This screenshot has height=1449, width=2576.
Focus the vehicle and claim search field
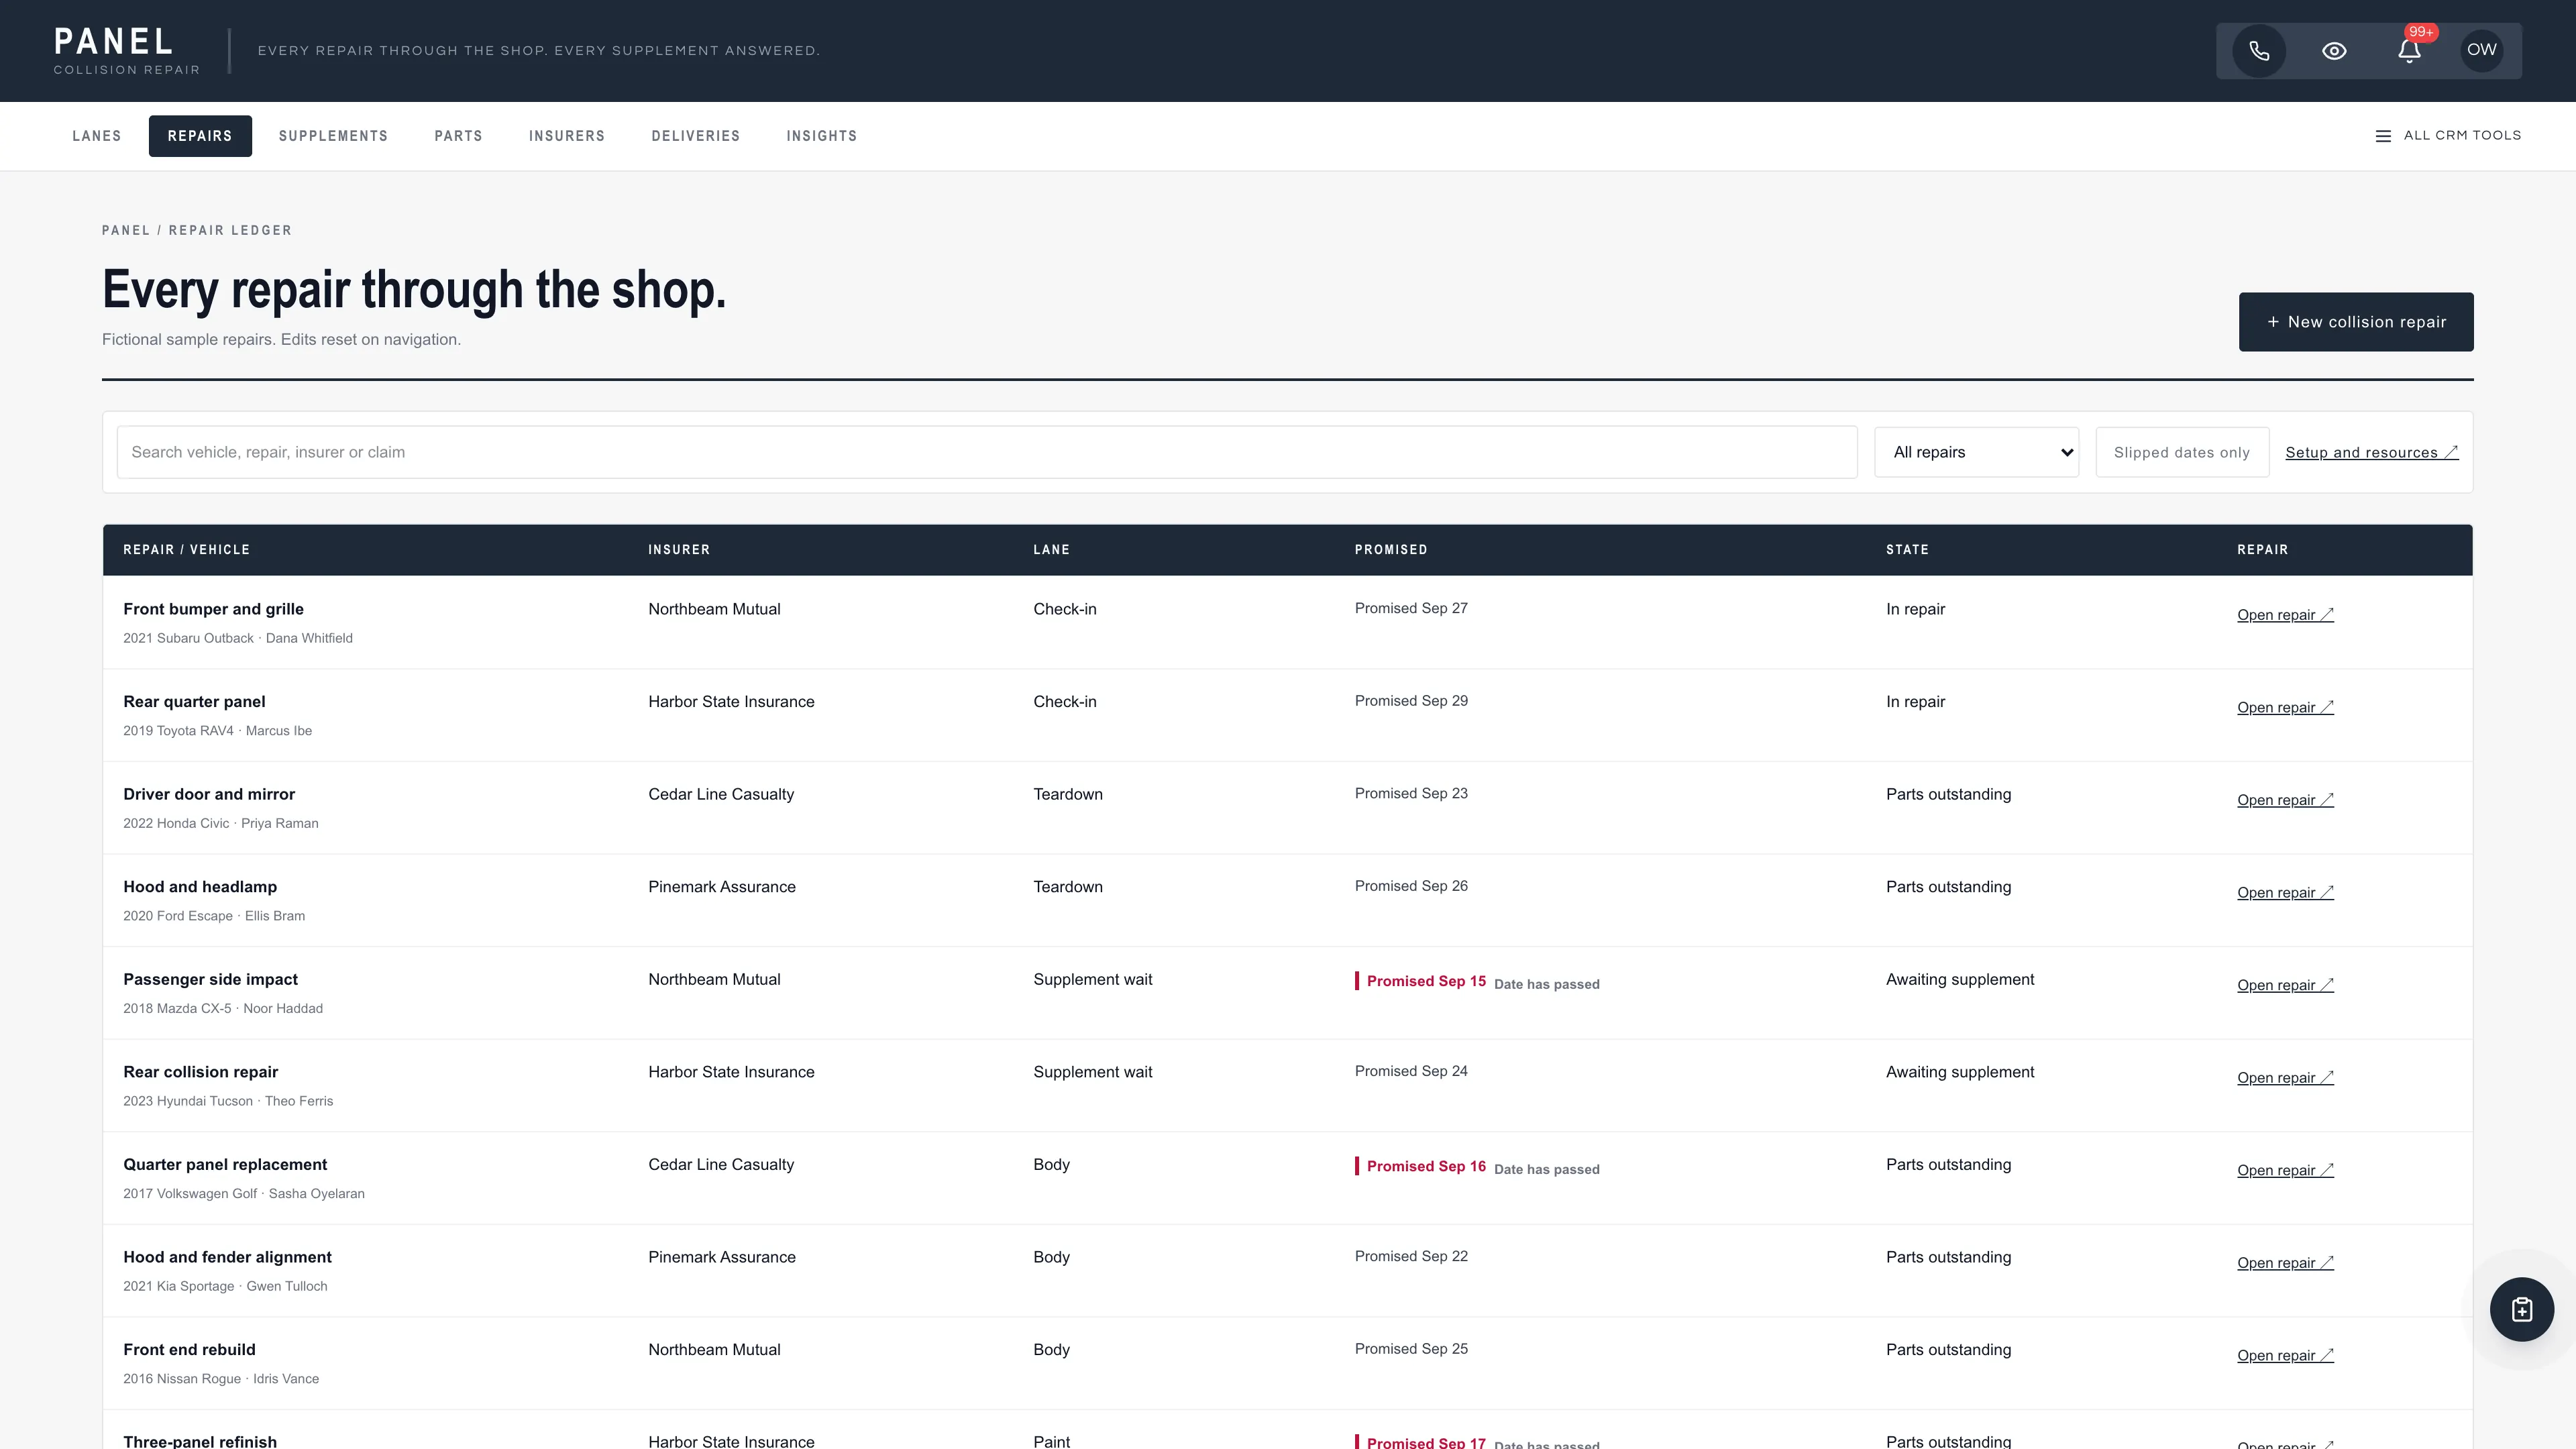pyautogui.click(x=987, y=453)
